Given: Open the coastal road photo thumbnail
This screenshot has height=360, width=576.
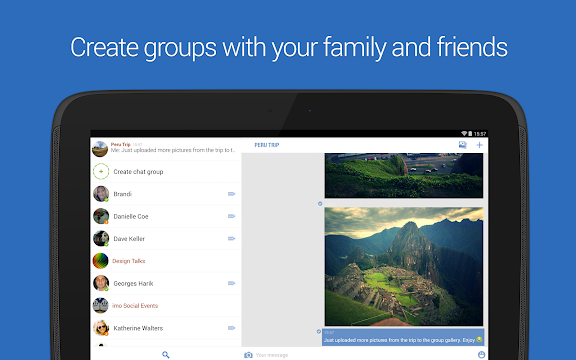Looking at the screenshot, I should click(x=404, y=176).
